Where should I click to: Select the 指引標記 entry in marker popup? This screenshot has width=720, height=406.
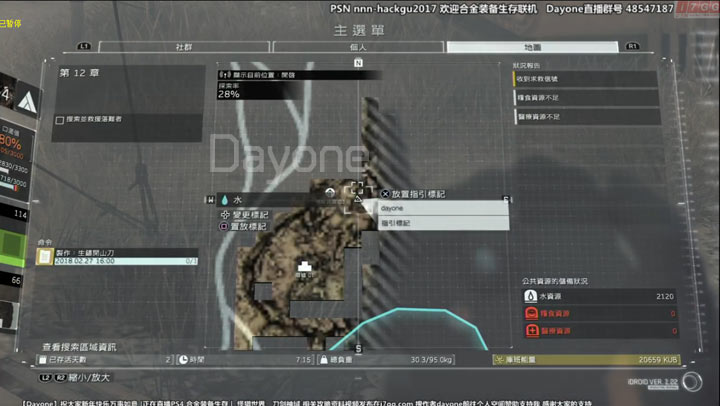(443, 223)
